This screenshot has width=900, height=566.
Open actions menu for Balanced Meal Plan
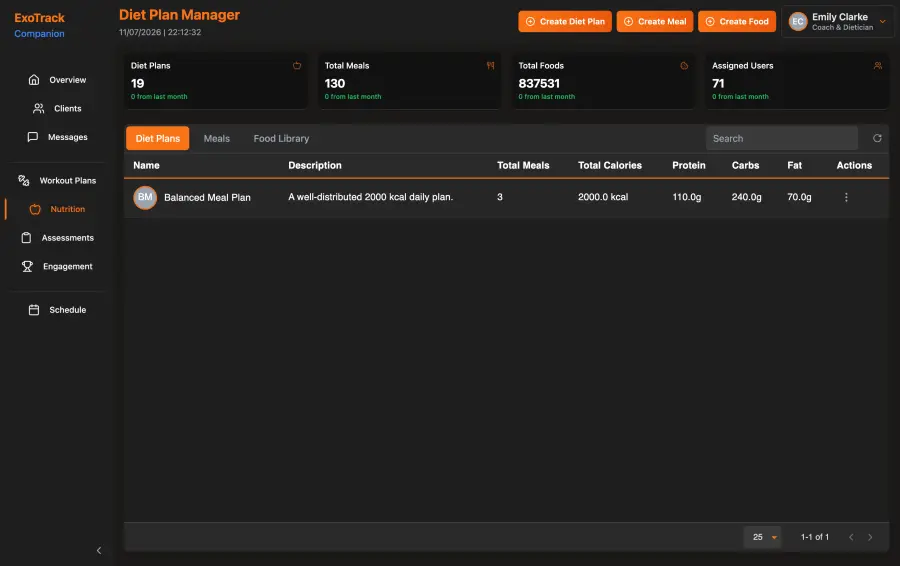point(846,197)
